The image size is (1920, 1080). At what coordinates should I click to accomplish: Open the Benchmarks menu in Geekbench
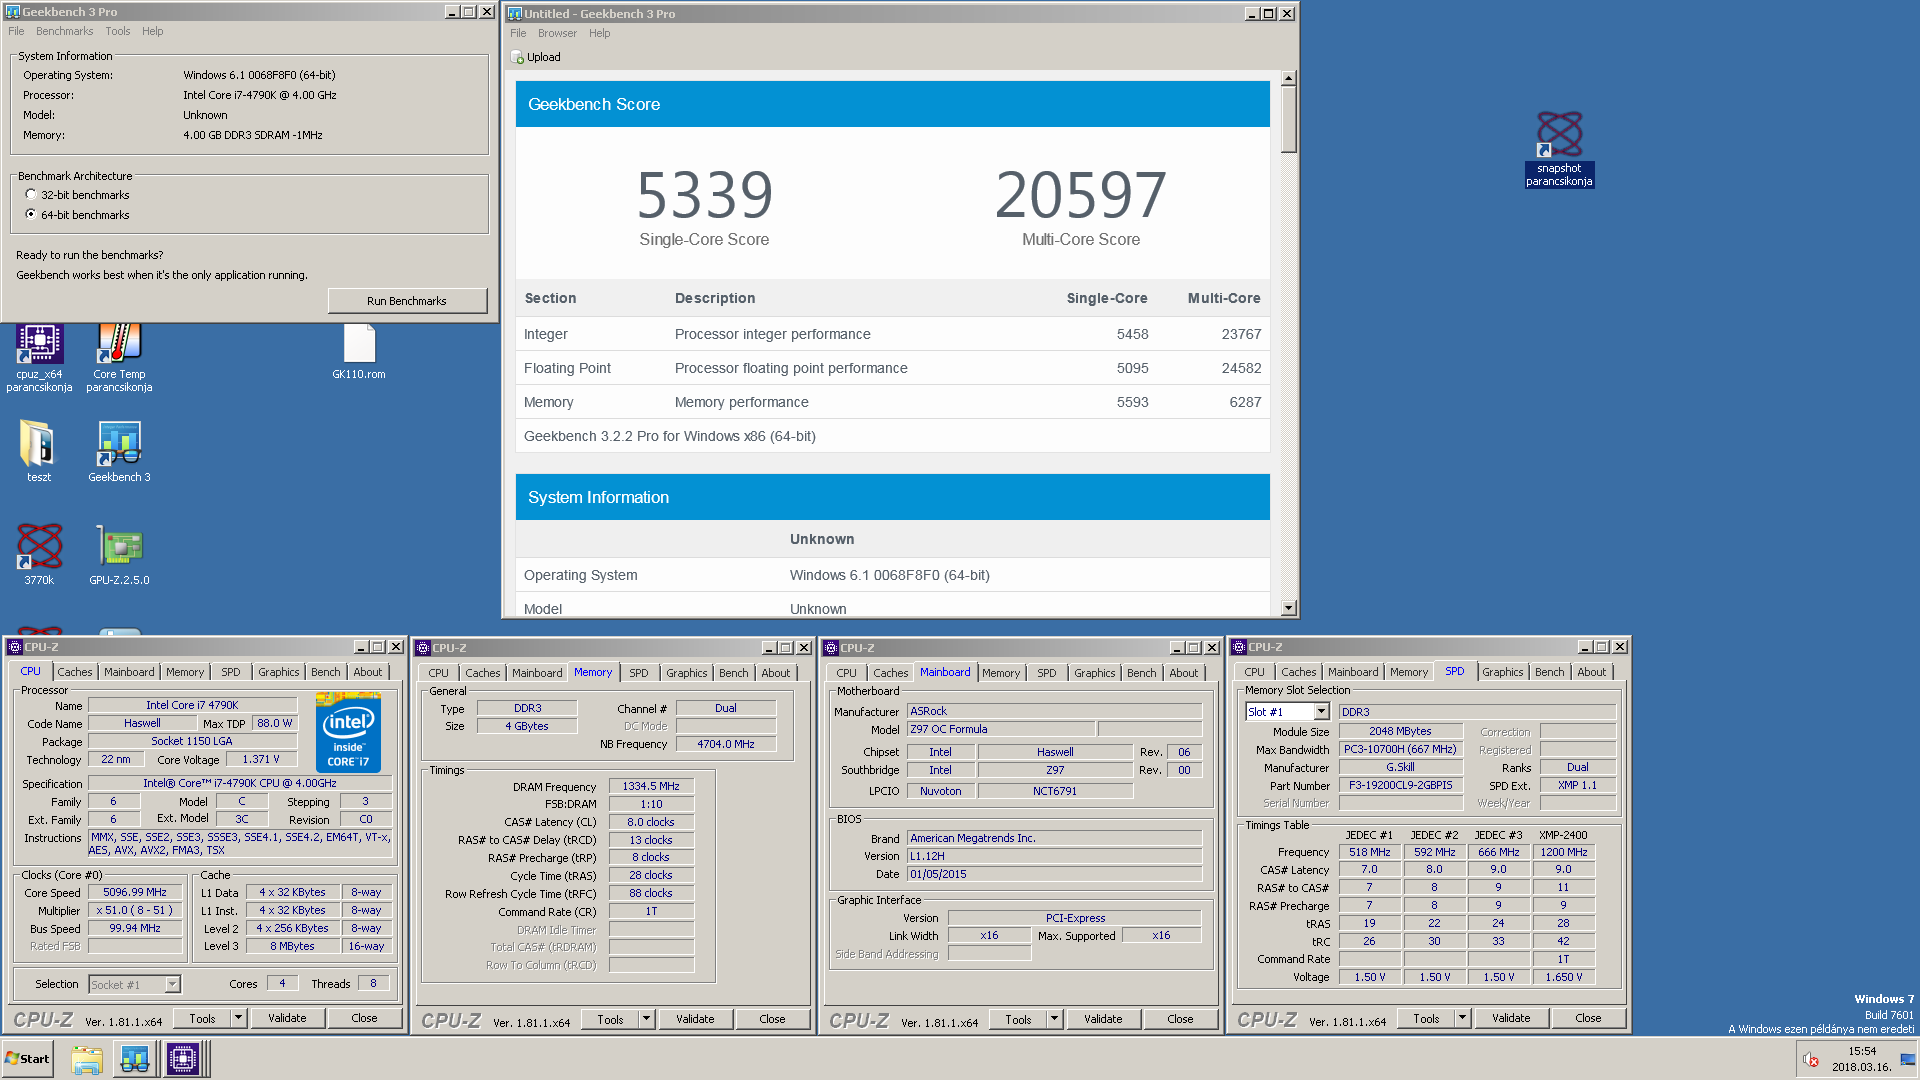65,31
